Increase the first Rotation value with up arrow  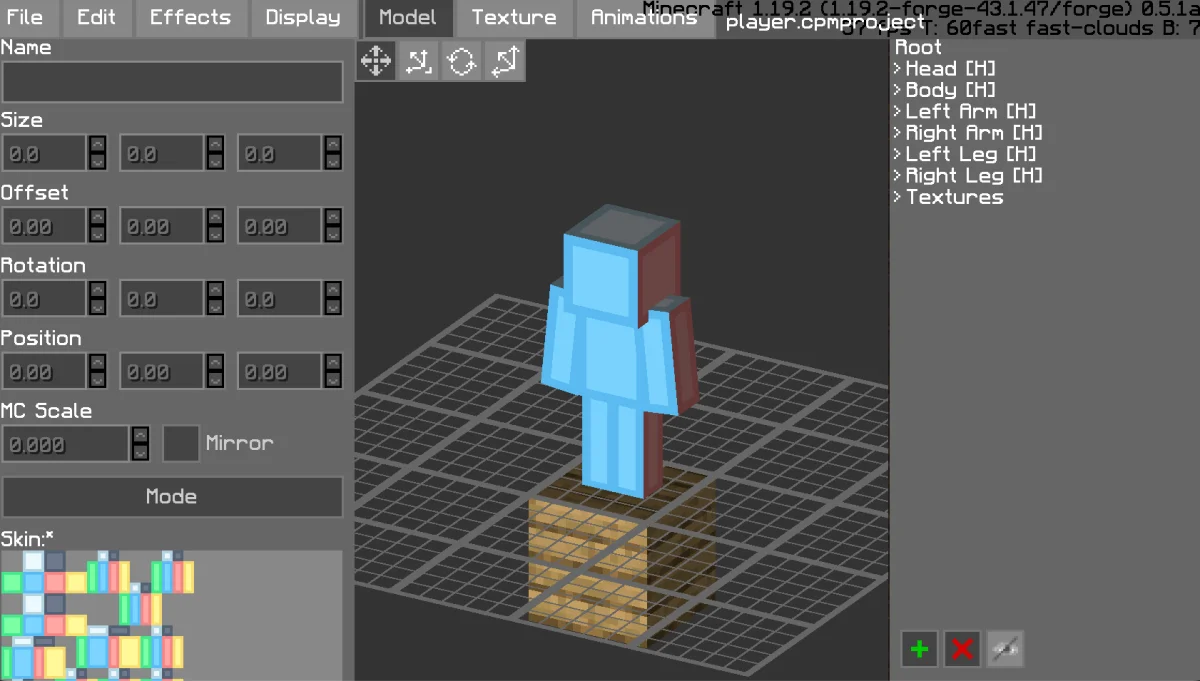click(97, 289)
